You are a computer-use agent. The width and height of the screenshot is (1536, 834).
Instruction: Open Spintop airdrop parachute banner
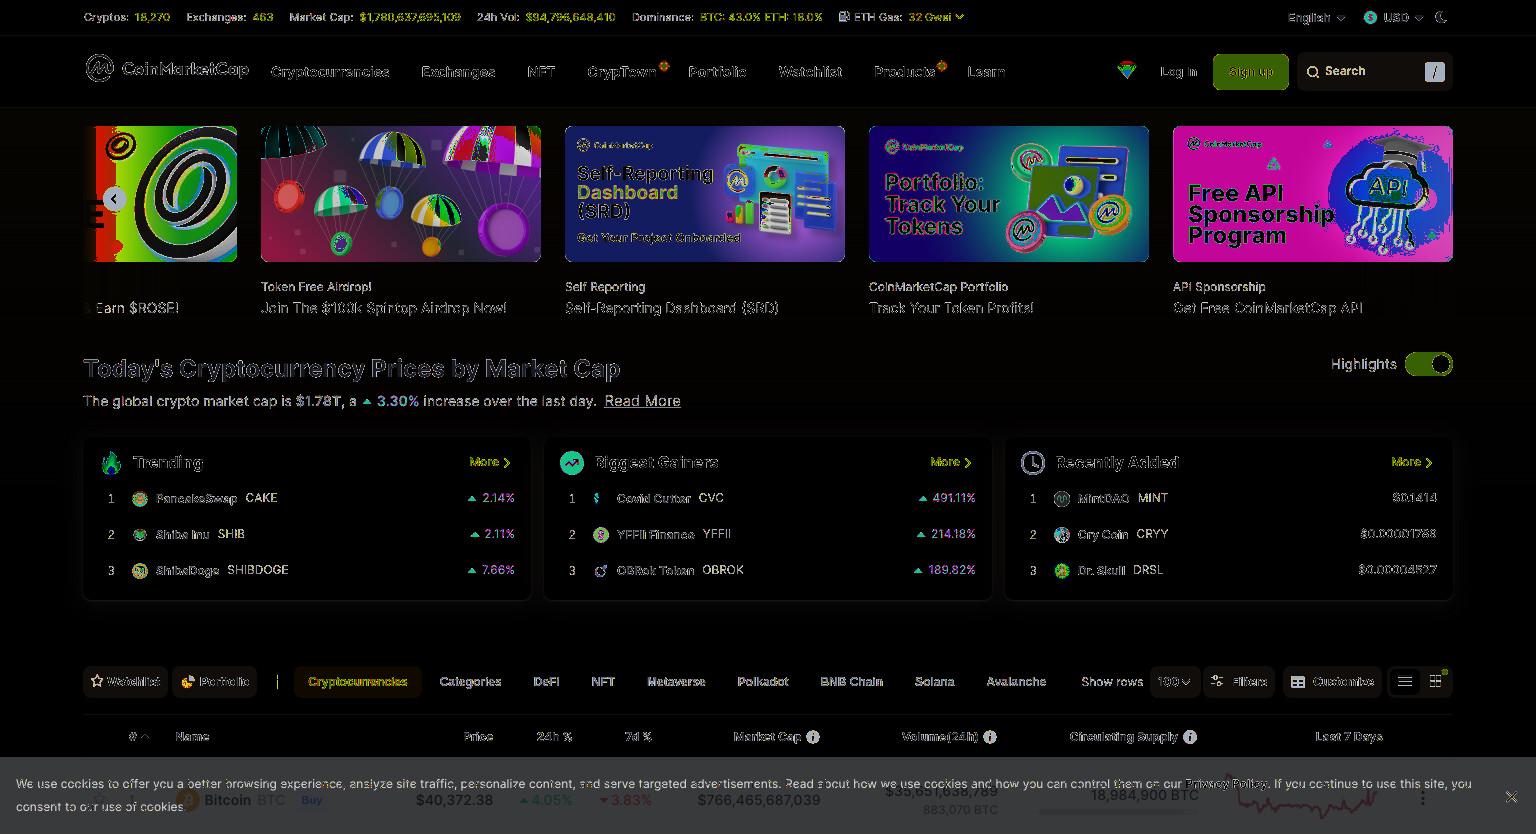tap(401, 194)
